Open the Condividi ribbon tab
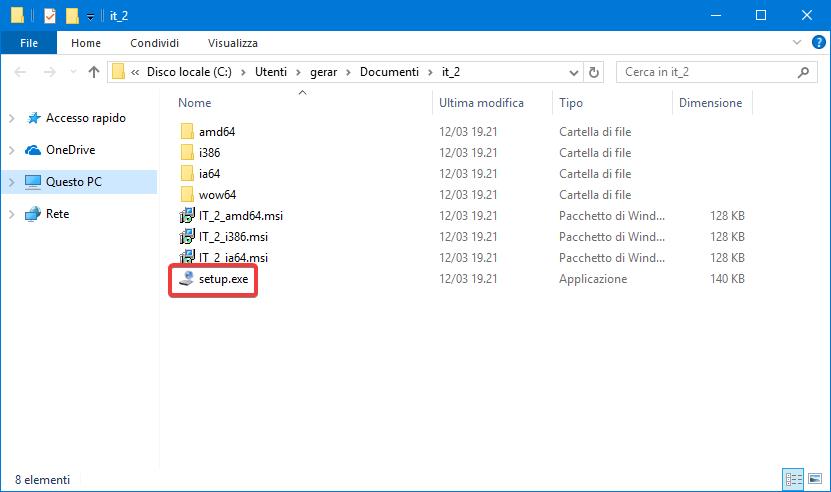Viewport: 831px width, 492px height. point(154,43)
